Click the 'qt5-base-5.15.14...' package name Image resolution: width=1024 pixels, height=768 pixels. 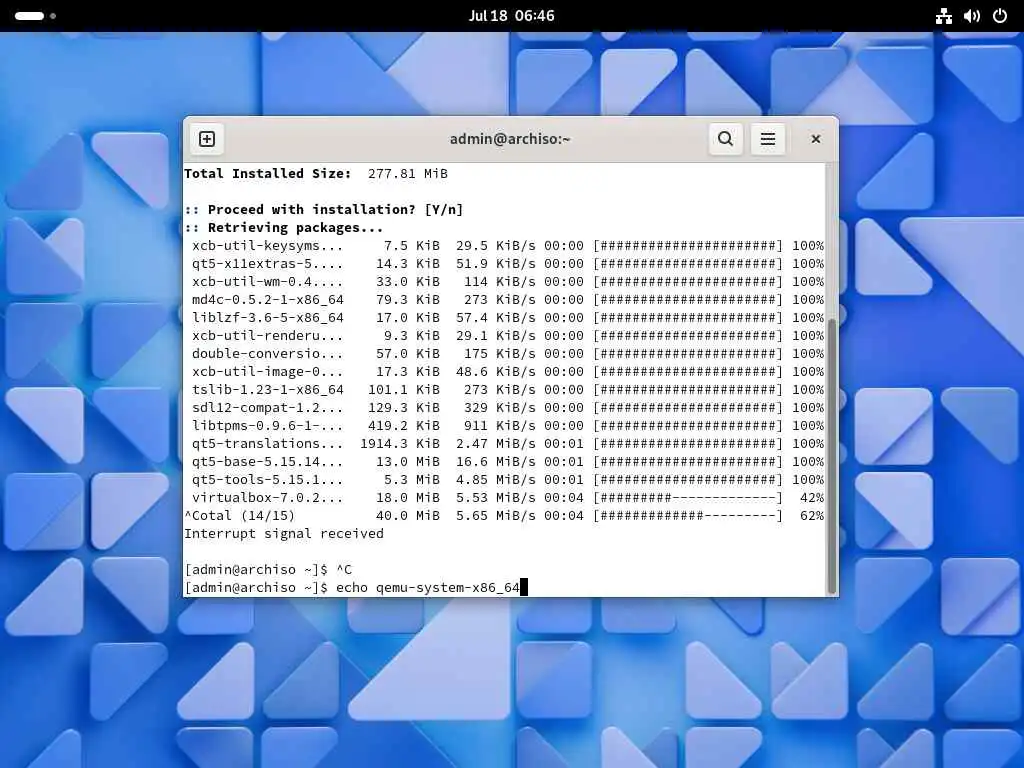(x=267, y=462)
